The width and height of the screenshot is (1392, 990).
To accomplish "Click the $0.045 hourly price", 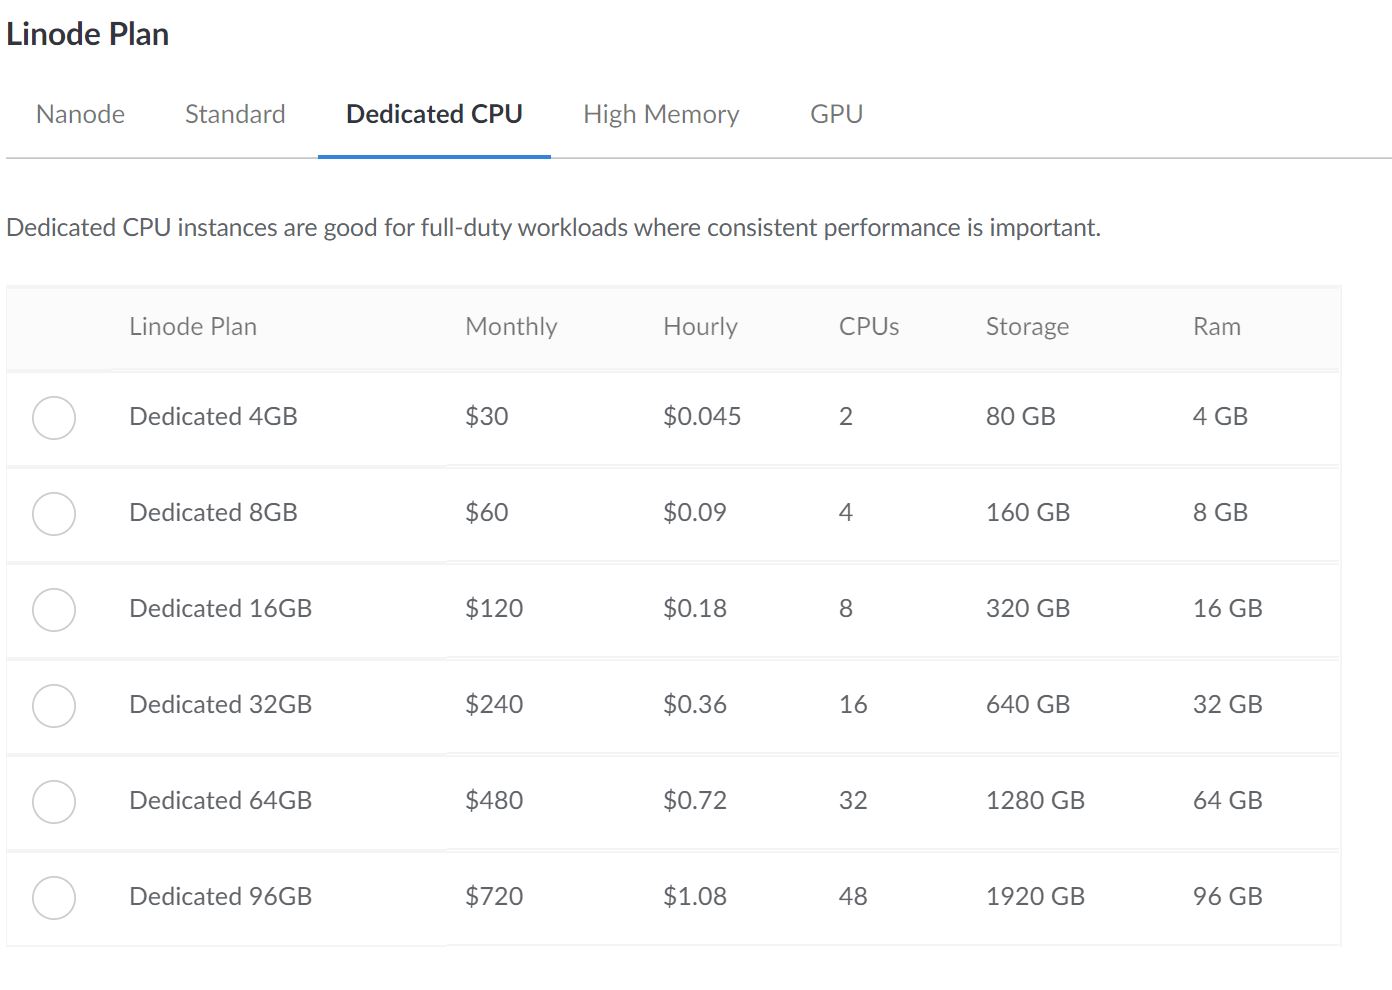I will [x=702, y=417].
